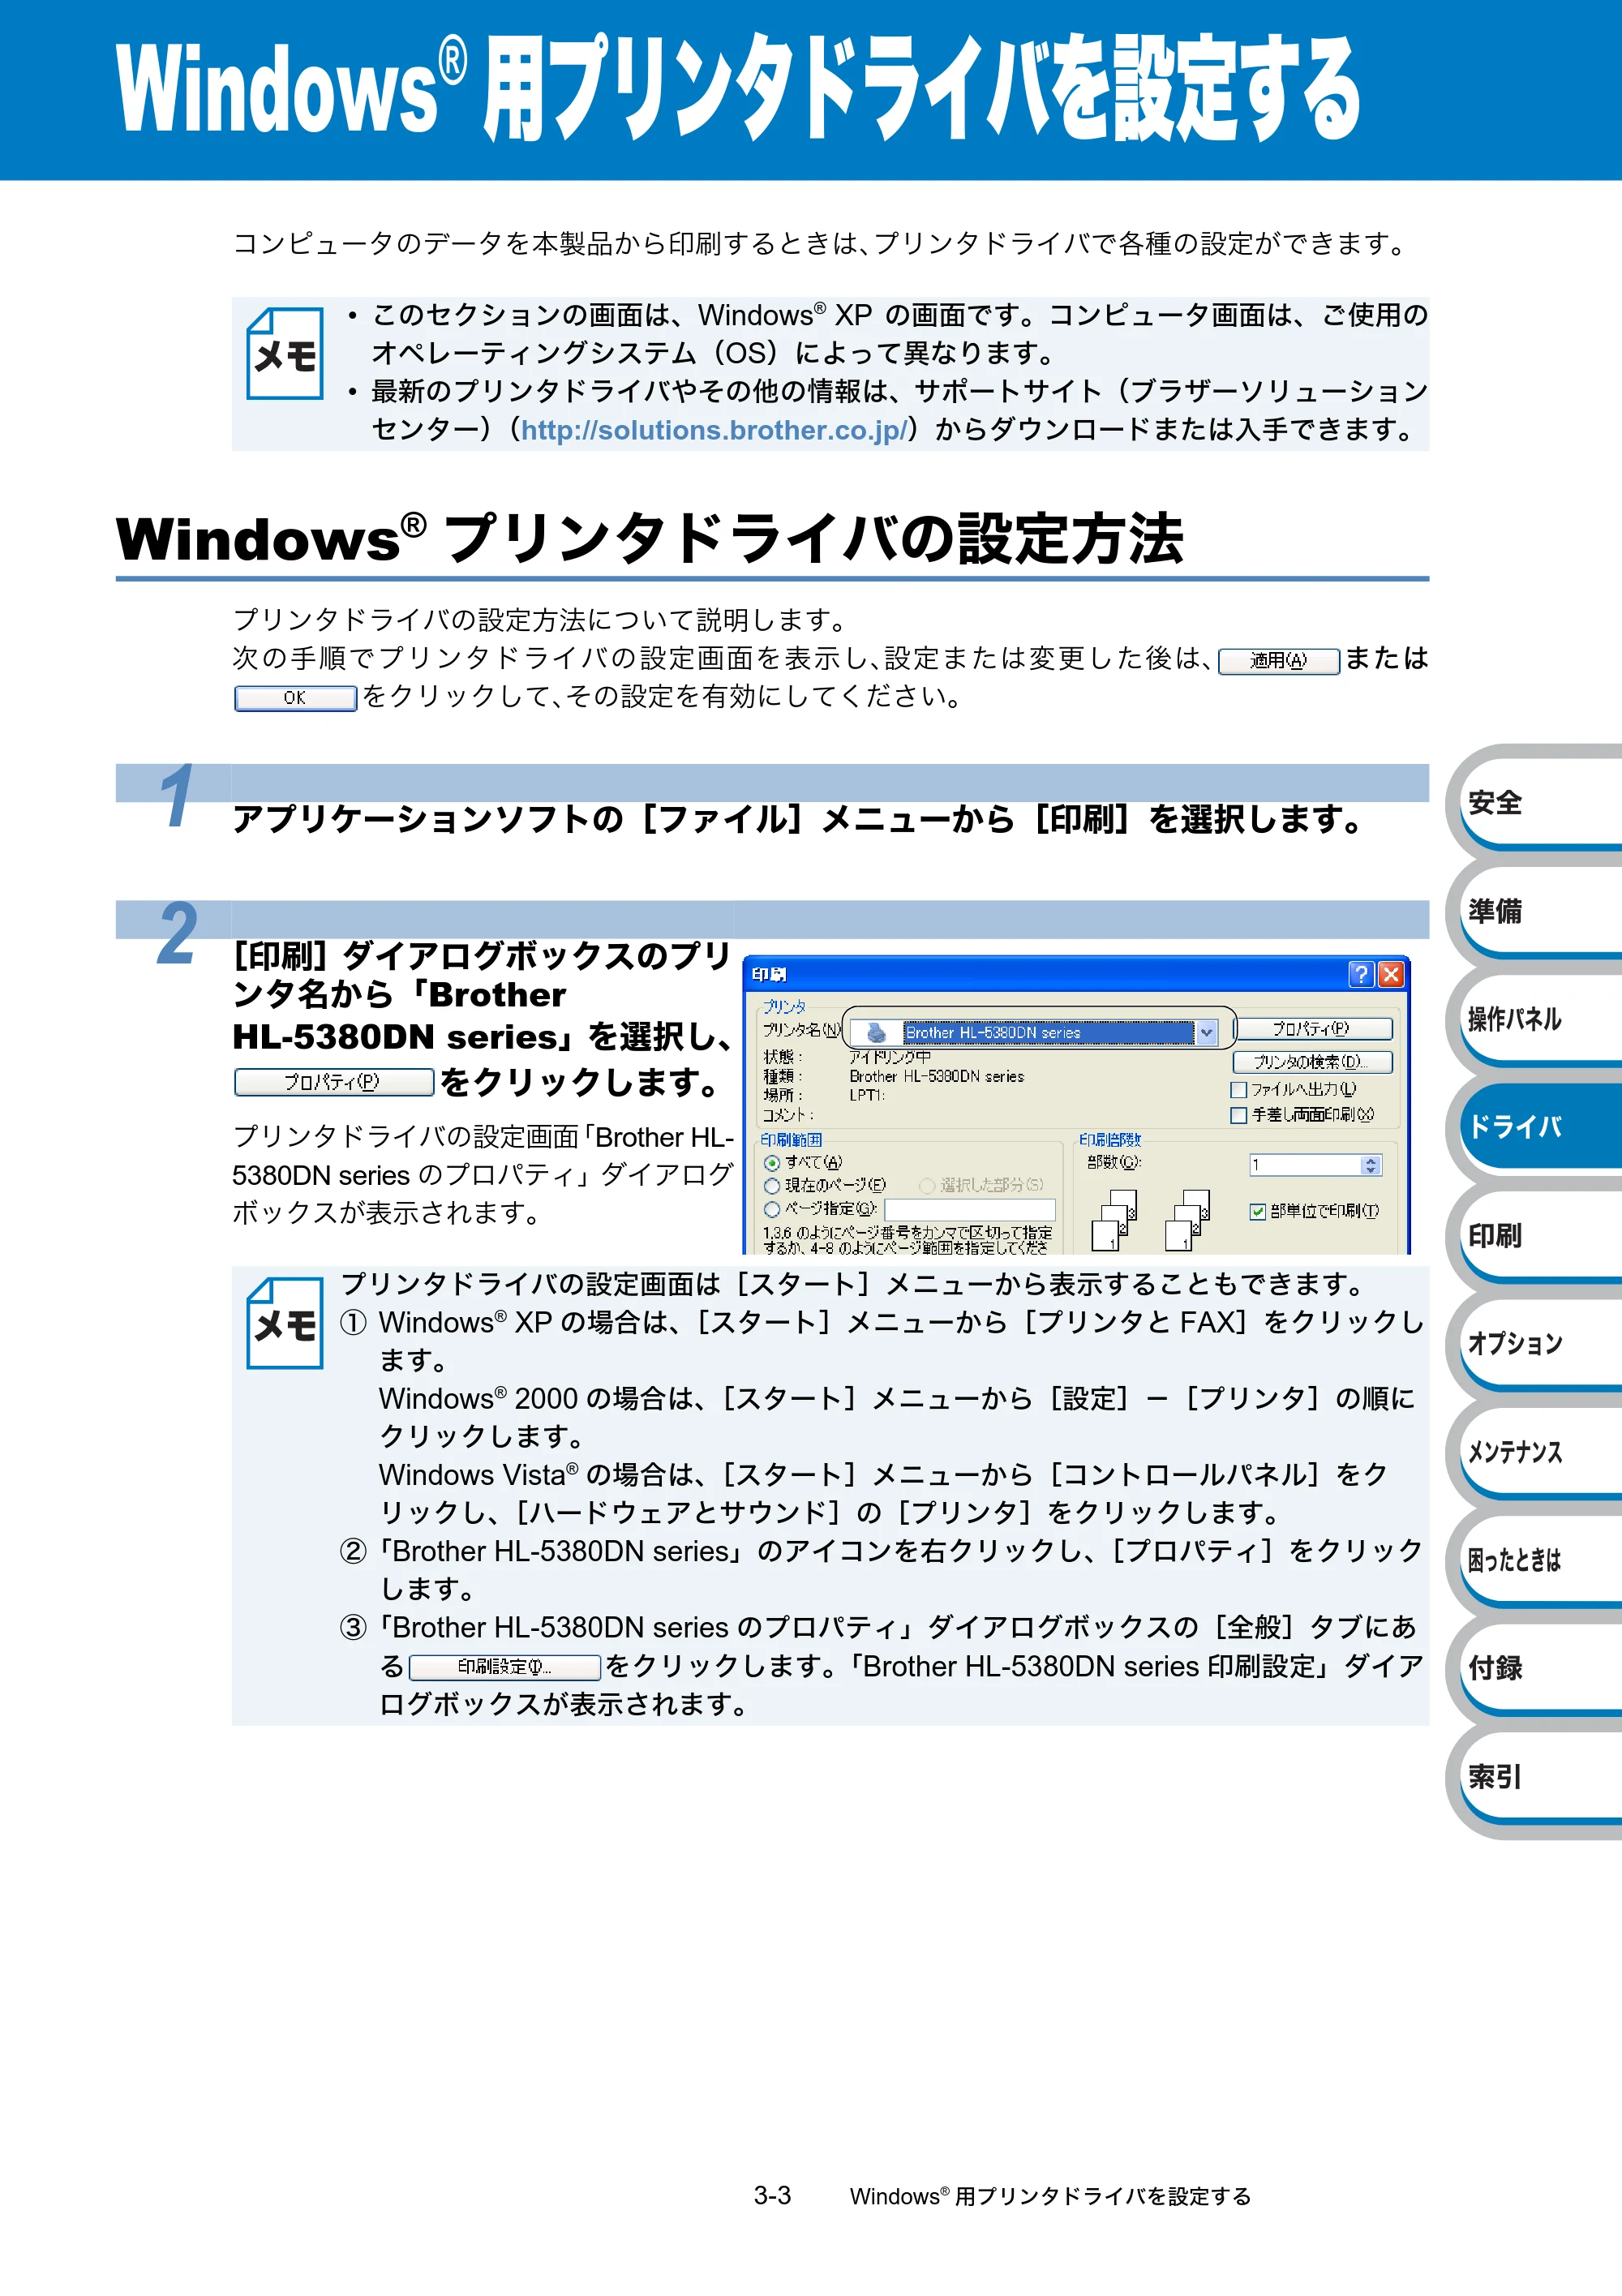
Task: Select the 現在のページ radio button
Action: [772, 1185]
